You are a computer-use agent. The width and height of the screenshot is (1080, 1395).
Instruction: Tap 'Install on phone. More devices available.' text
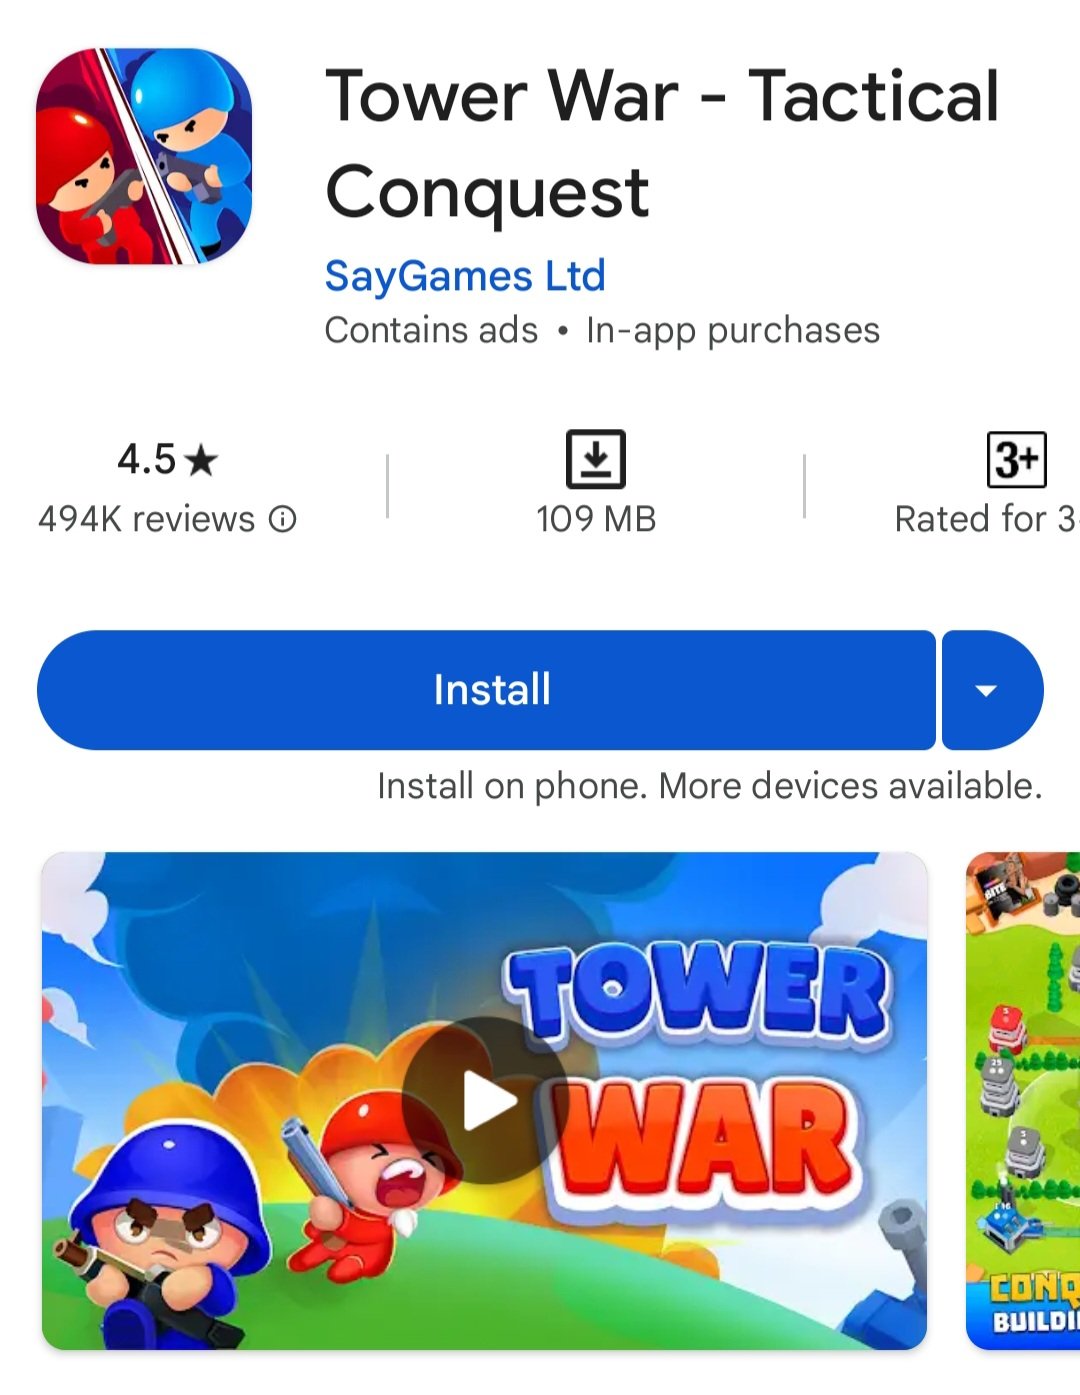pyautogui.click(x=710, y=786)
